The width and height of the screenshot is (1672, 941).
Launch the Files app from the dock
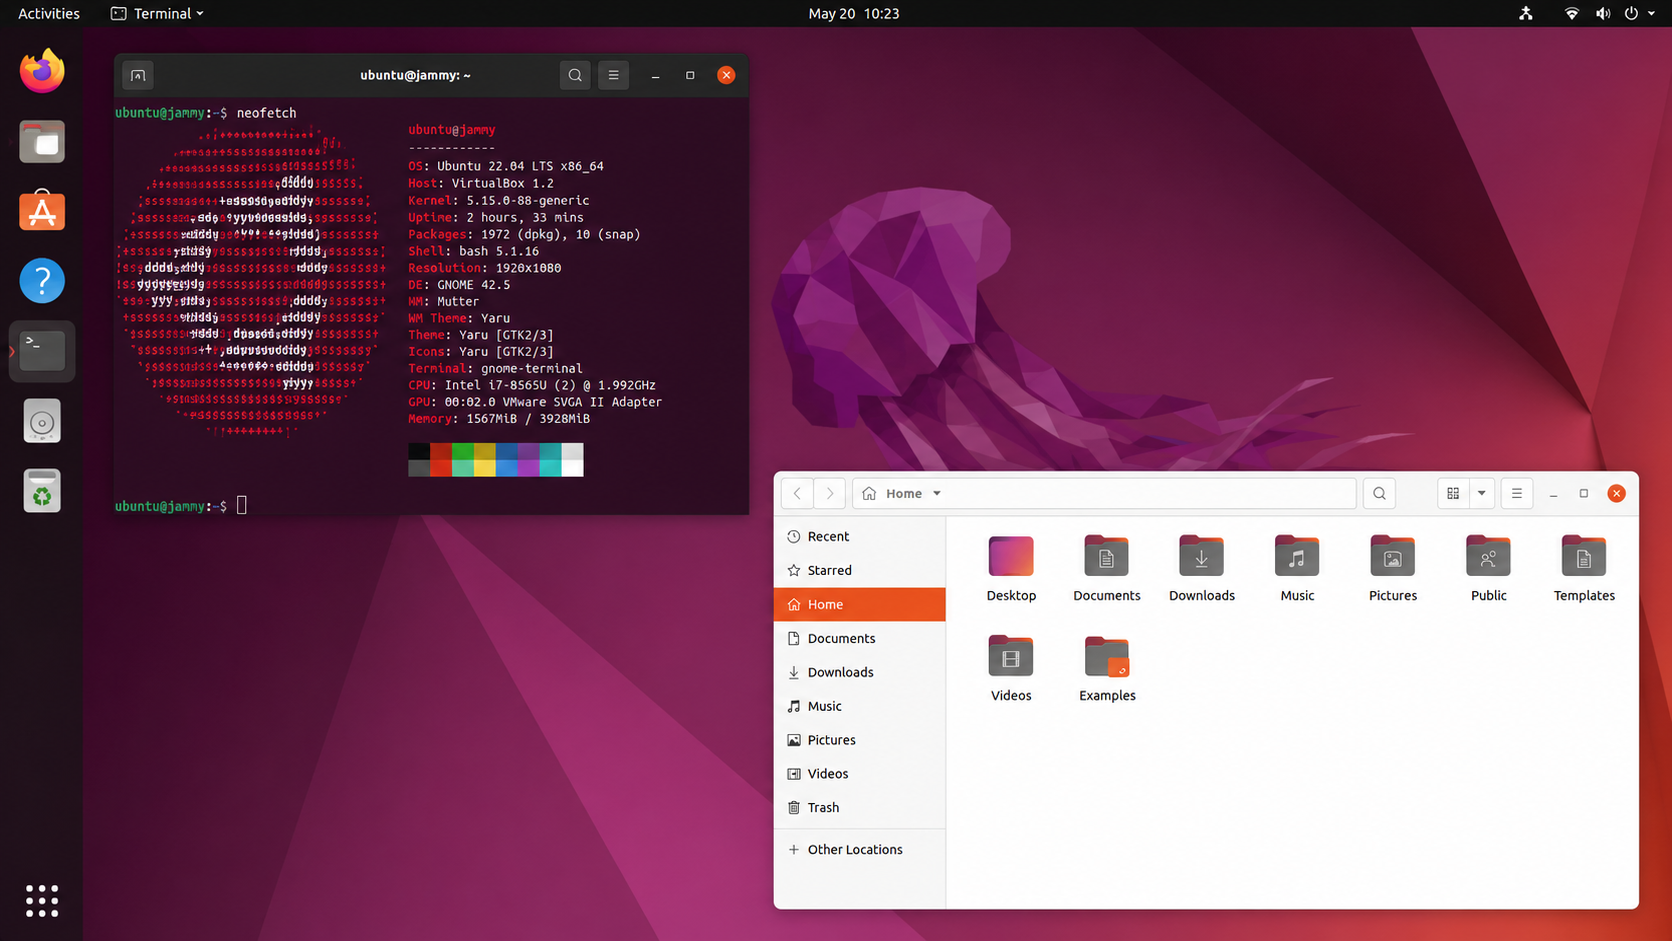(42, 141)
